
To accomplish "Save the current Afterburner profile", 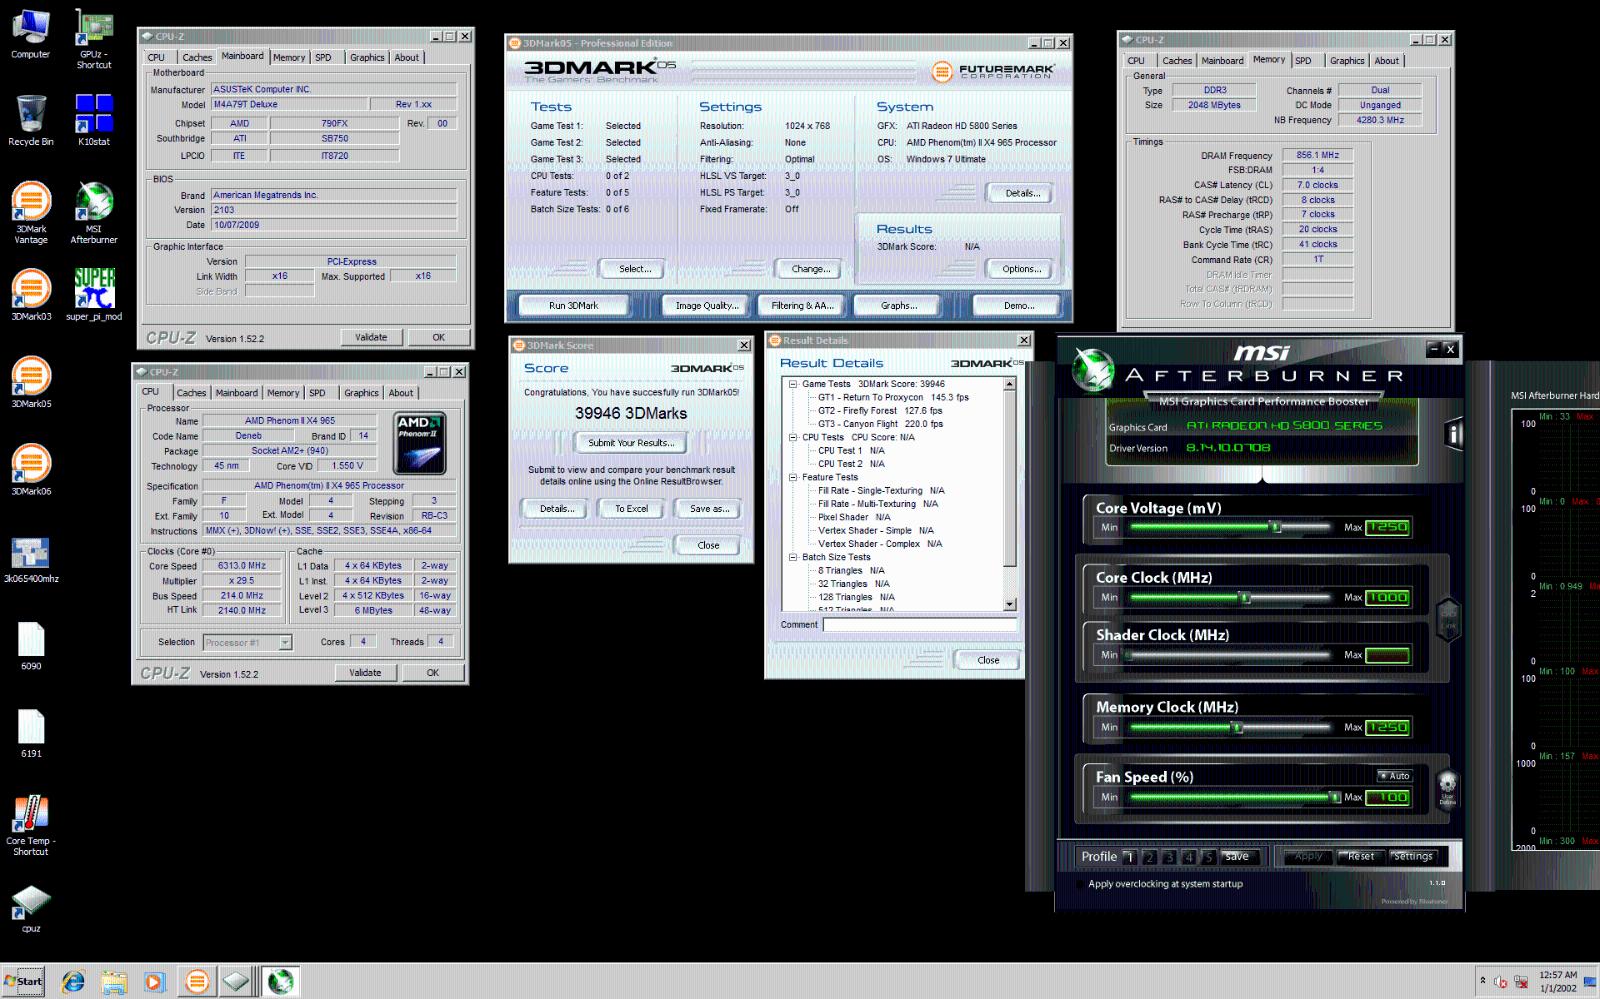I will pos(1237,857).
